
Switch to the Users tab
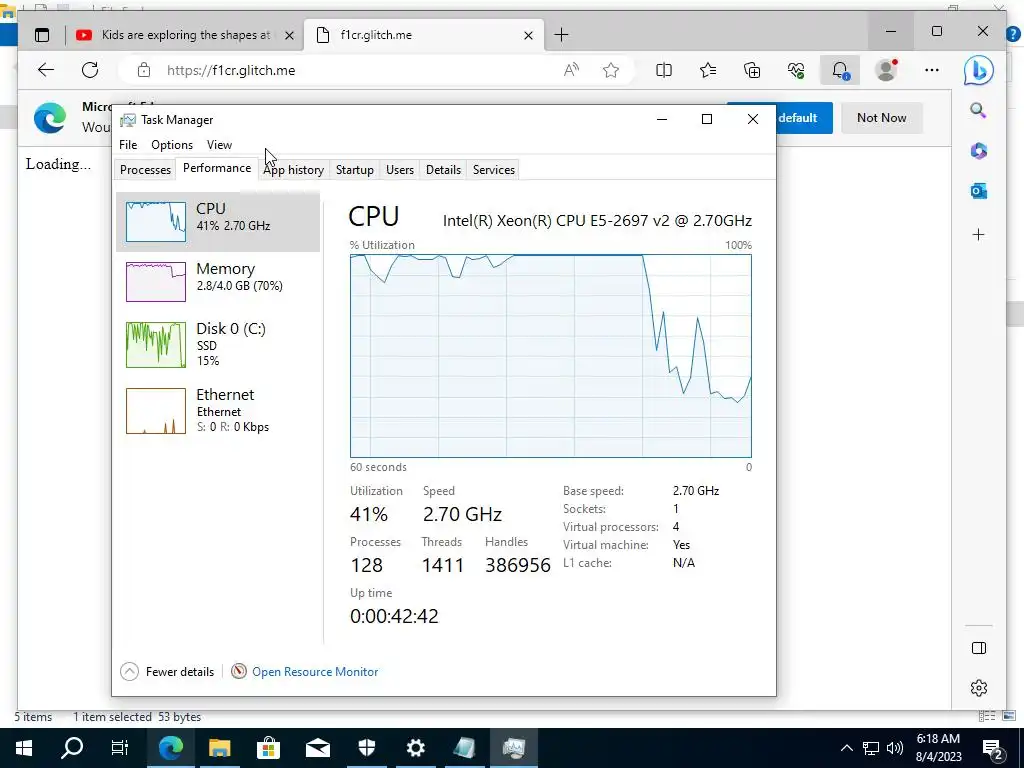[400, 170]
